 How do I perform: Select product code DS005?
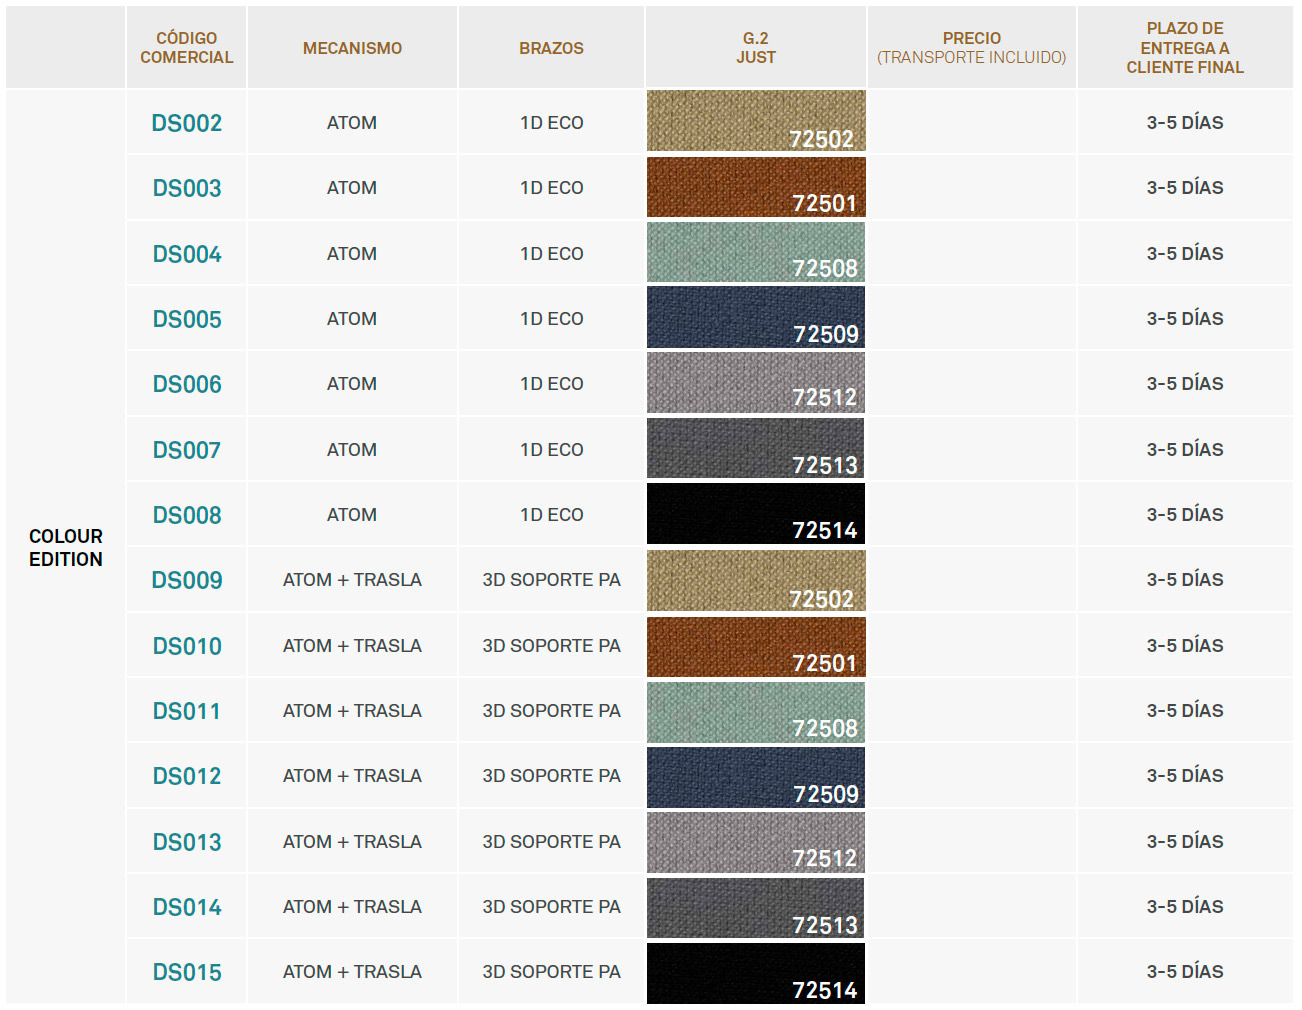click(187, 319)
